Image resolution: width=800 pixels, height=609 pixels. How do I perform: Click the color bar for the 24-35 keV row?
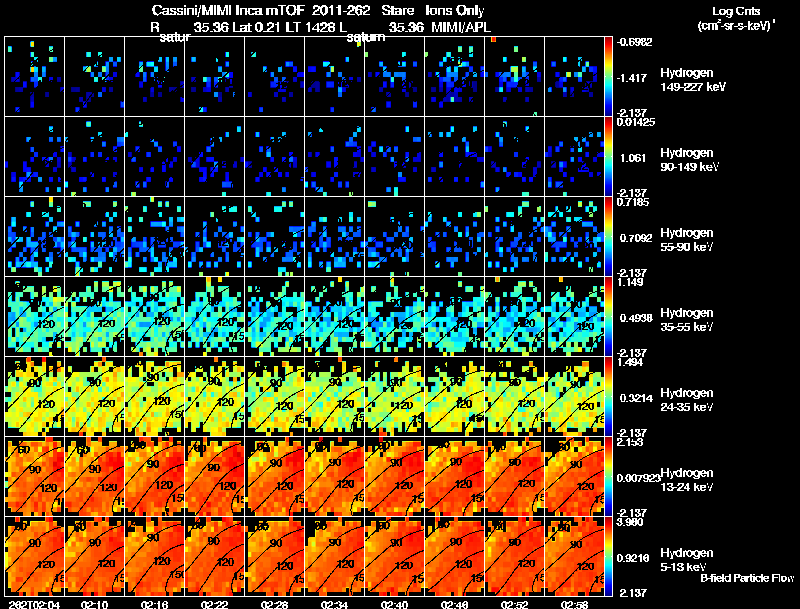608,397
